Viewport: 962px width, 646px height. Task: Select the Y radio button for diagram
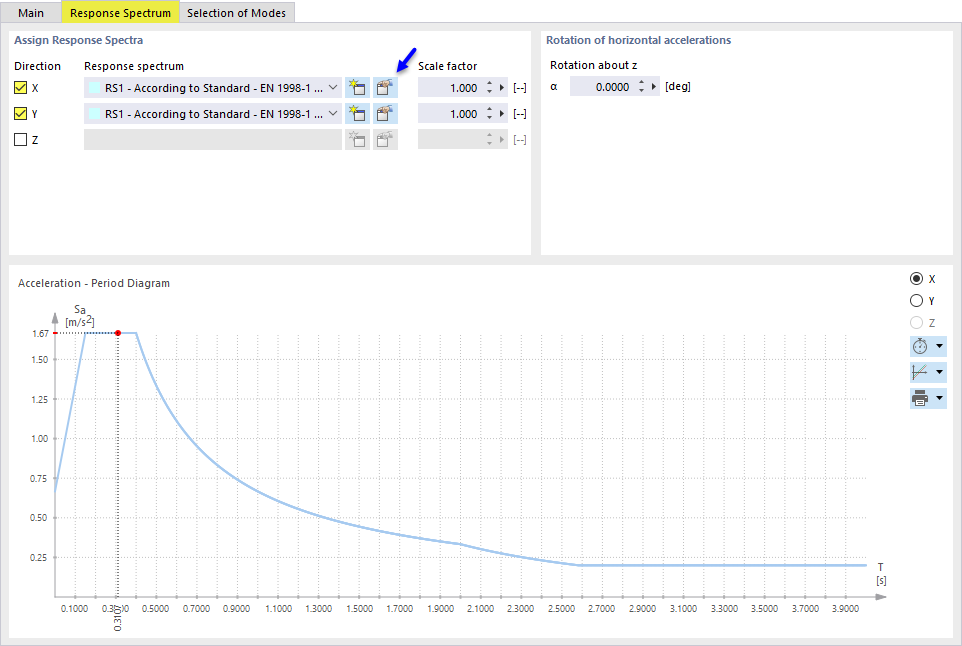(916, 301)
